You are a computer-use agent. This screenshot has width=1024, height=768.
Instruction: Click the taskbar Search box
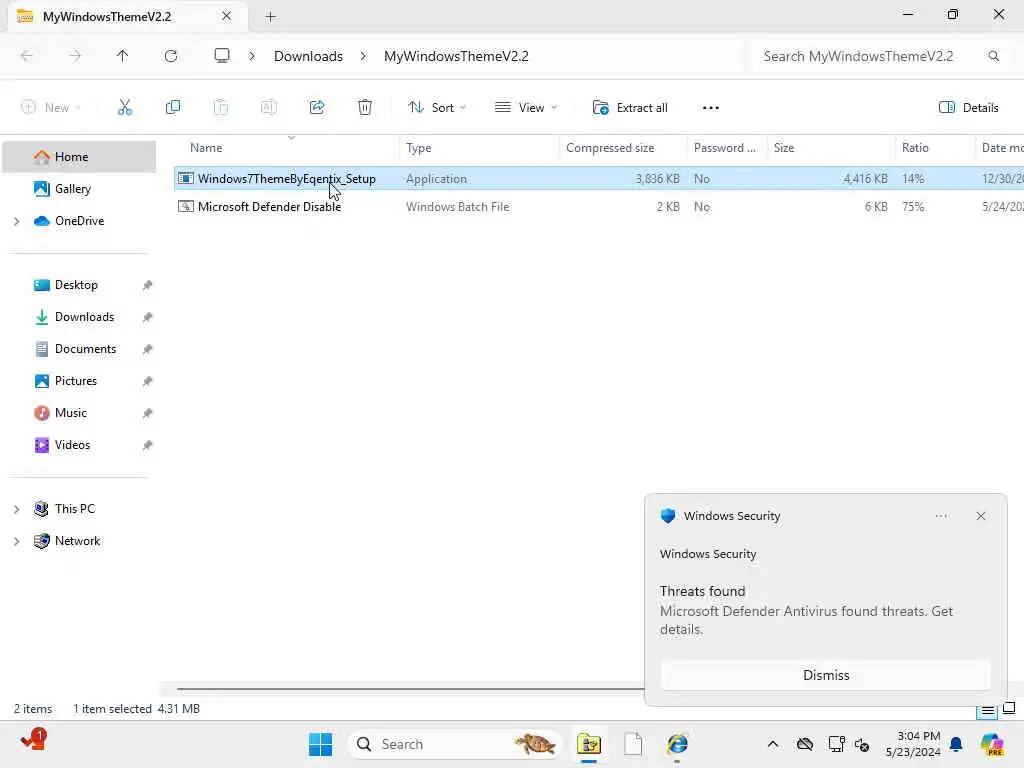coord(455,744)
